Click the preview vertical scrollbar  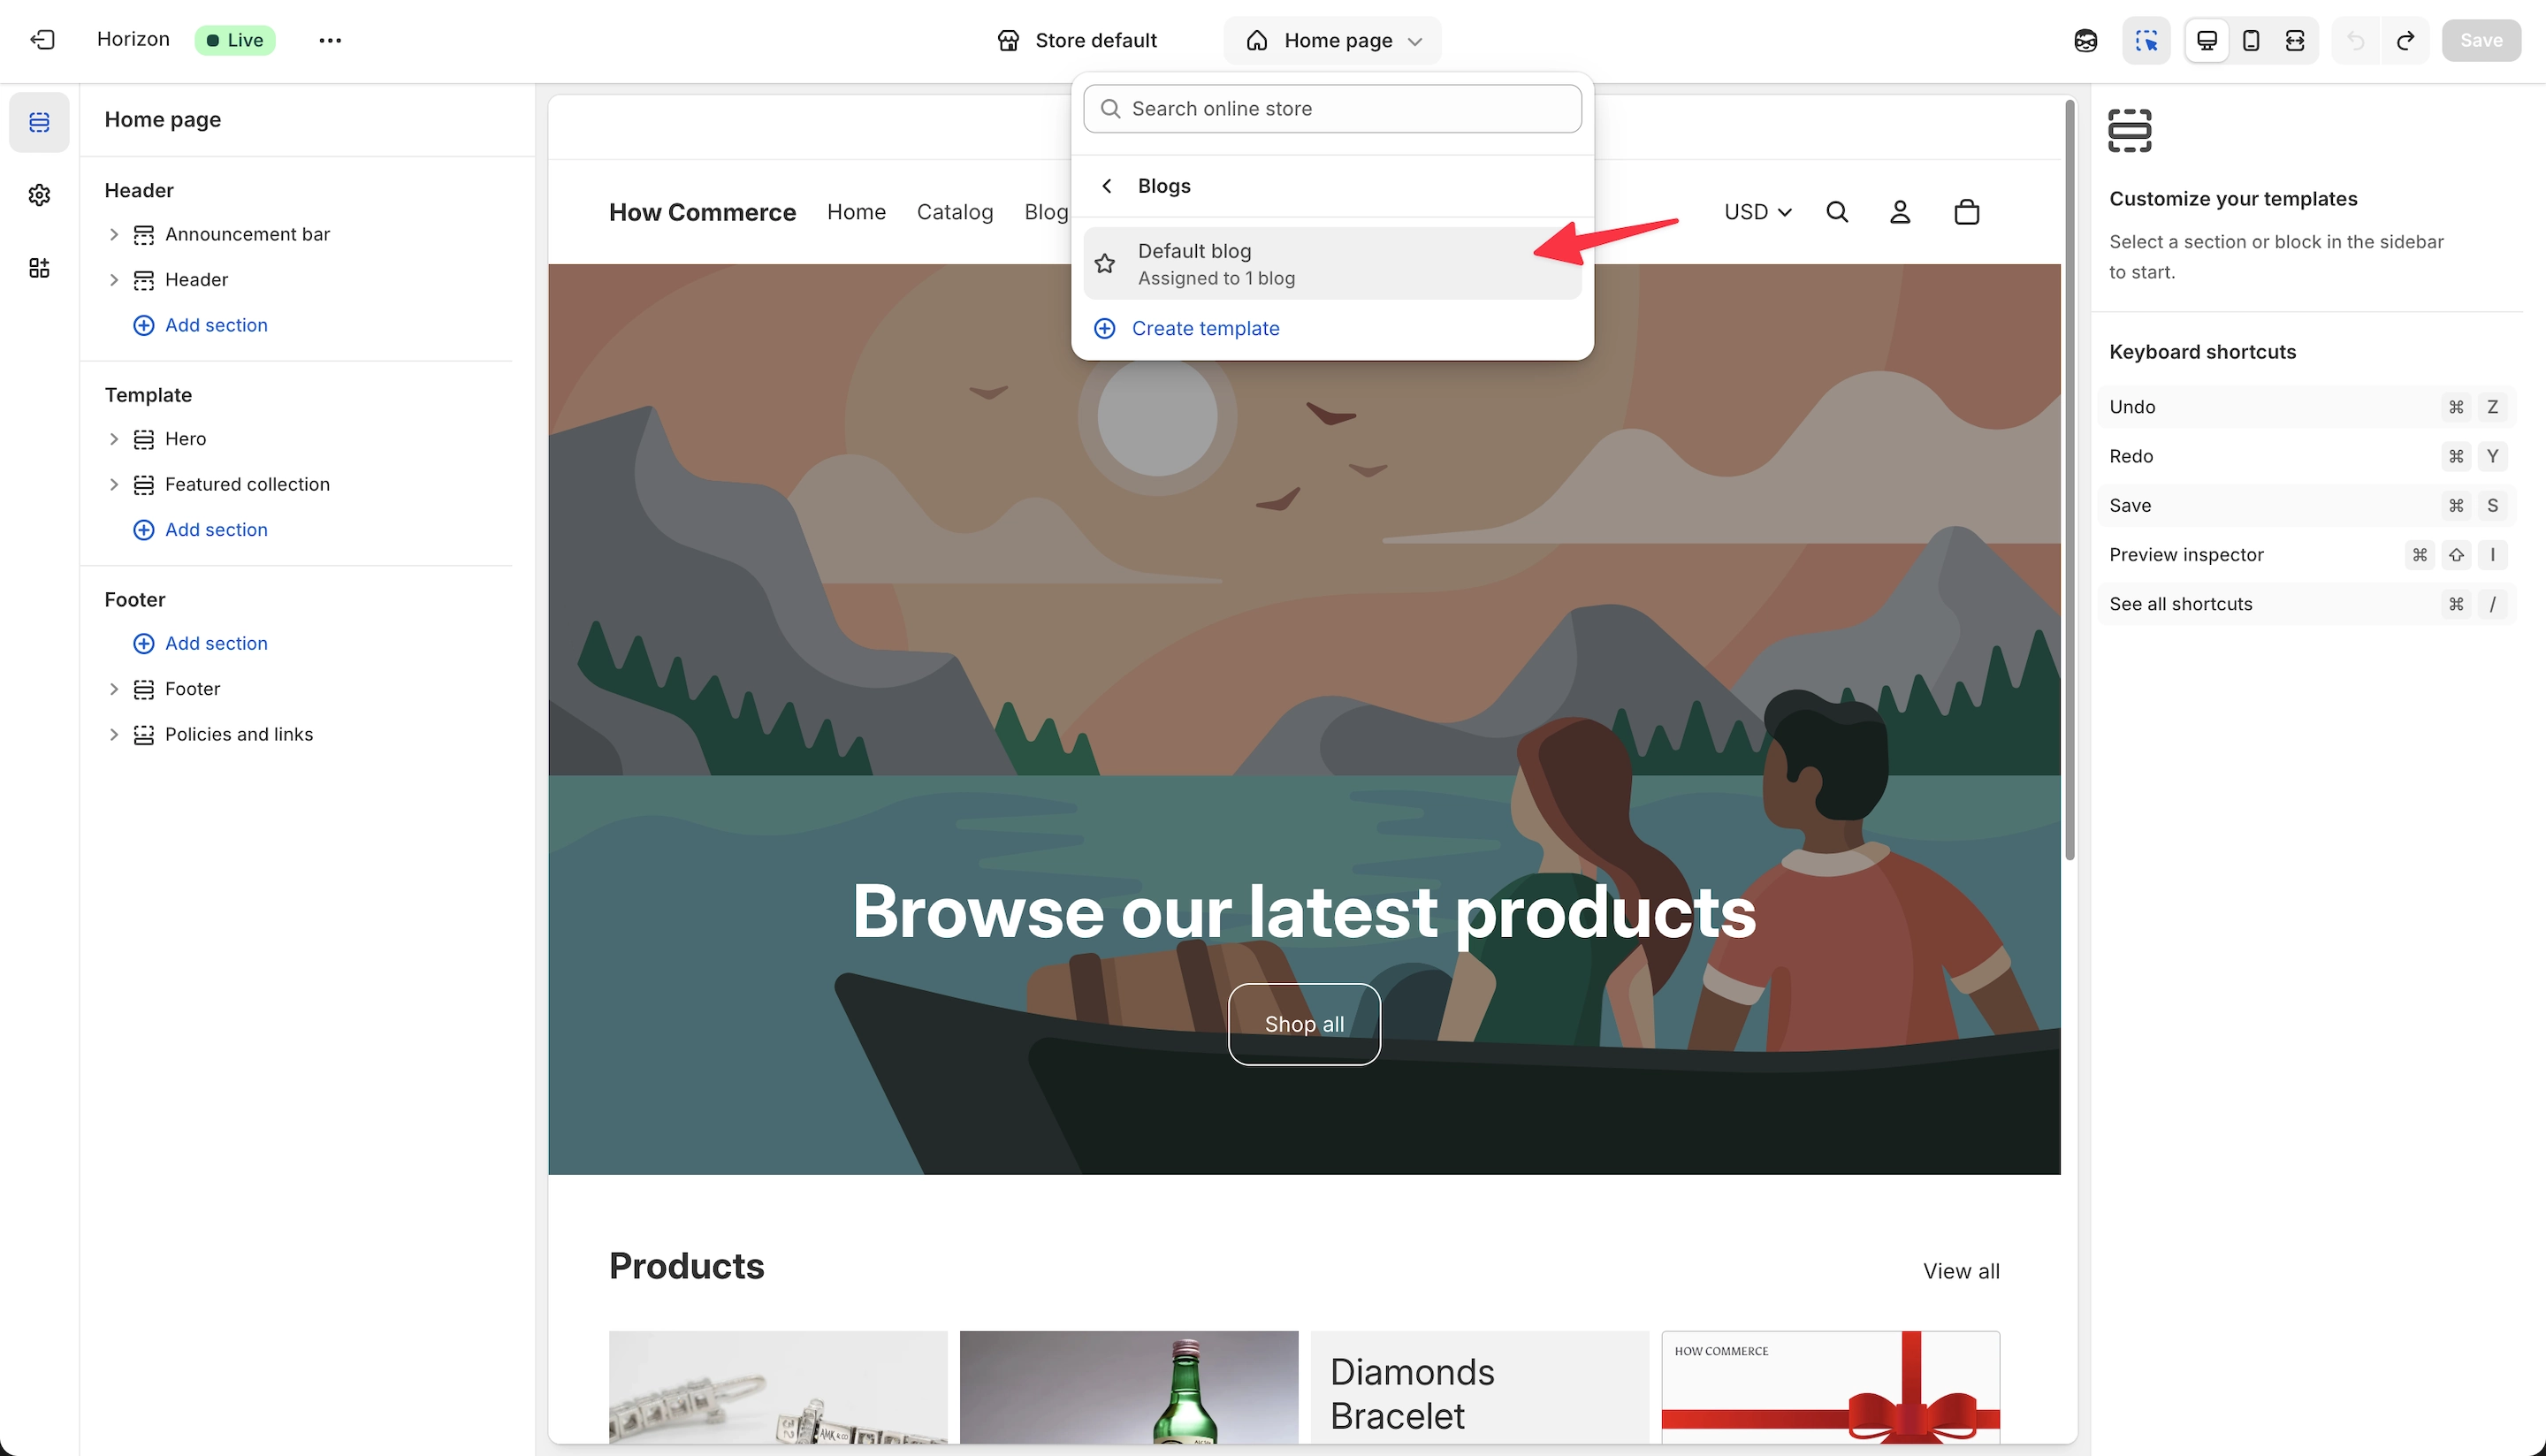pyautogui.click(x=2069, y=480)
